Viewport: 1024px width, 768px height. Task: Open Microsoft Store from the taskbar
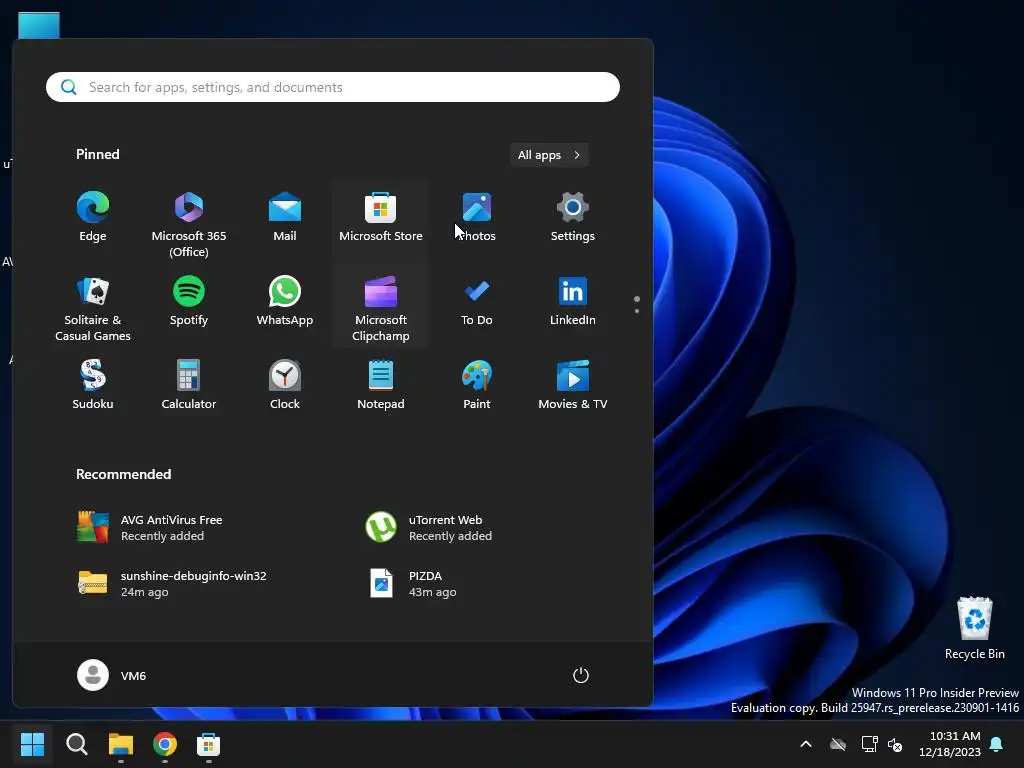click(x=208, y=744)
